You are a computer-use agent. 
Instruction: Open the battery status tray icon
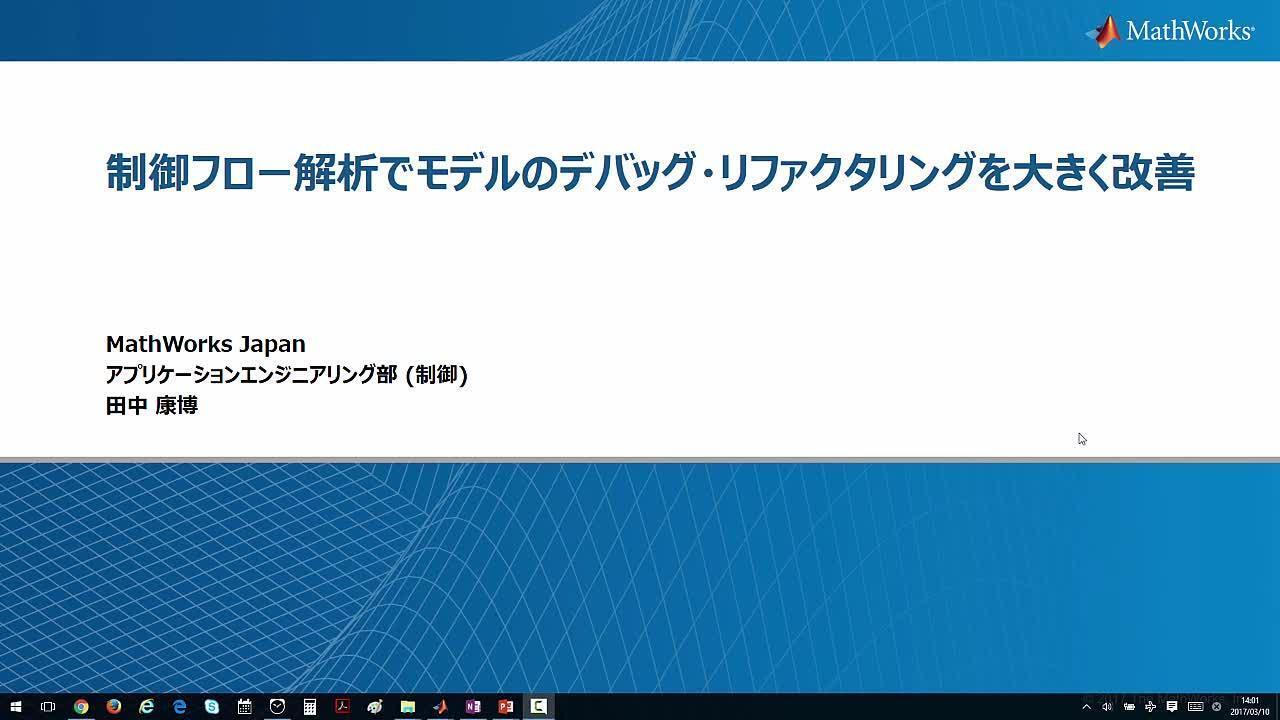pos(1129,707)
